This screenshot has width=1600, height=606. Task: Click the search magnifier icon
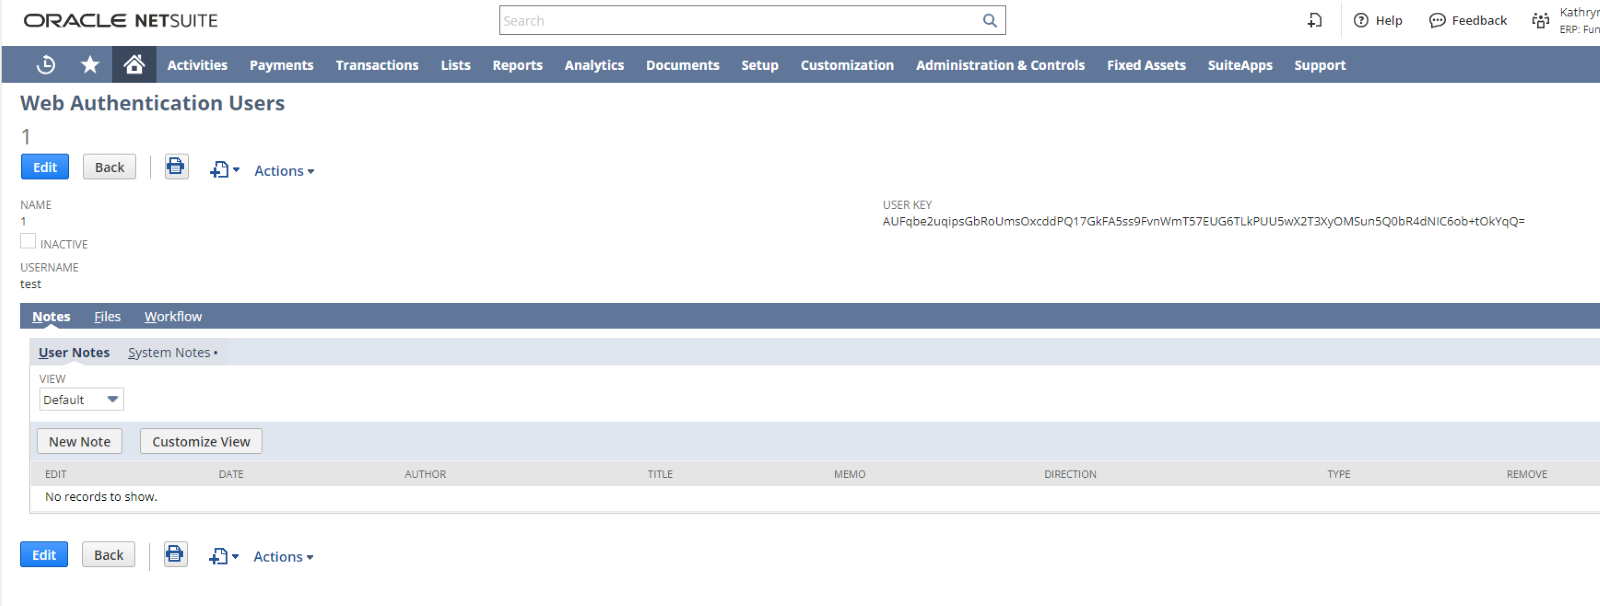tap(989, 21)
